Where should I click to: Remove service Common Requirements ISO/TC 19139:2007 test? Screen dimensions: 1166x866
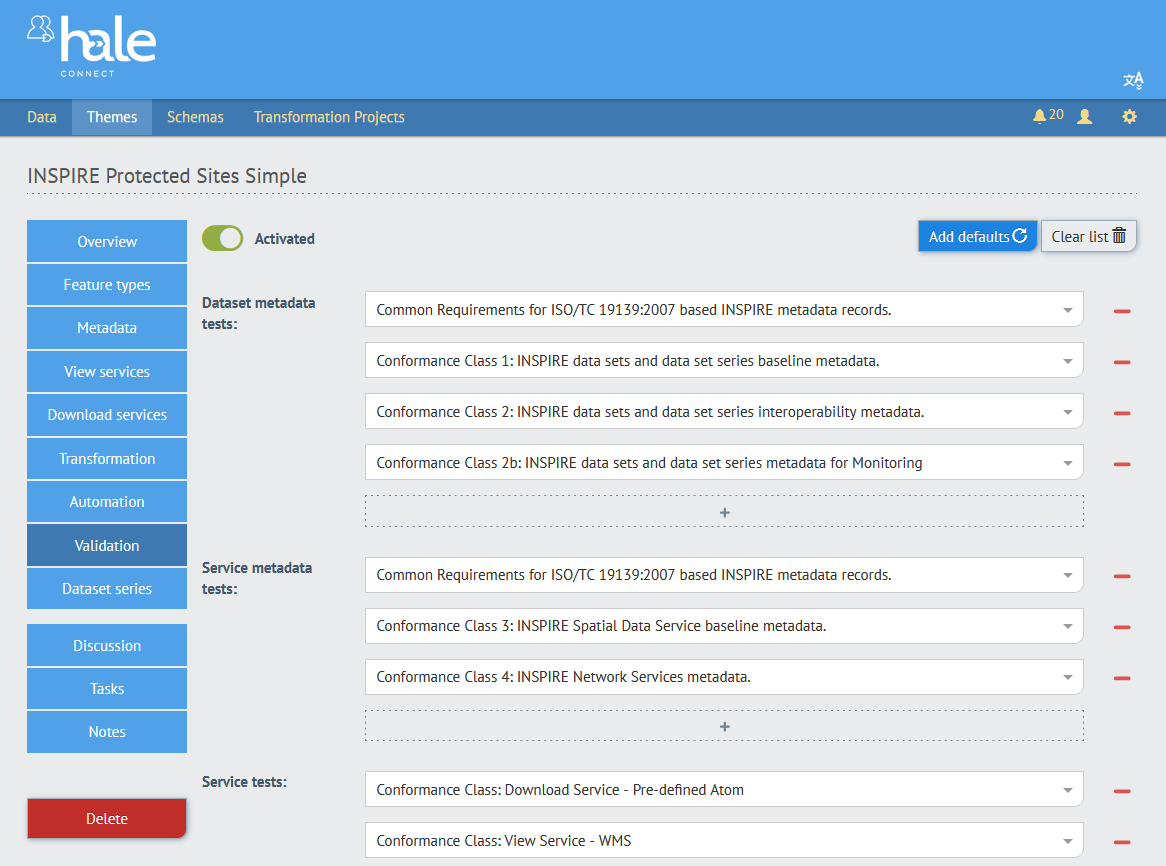click(x=1122, y=576)
